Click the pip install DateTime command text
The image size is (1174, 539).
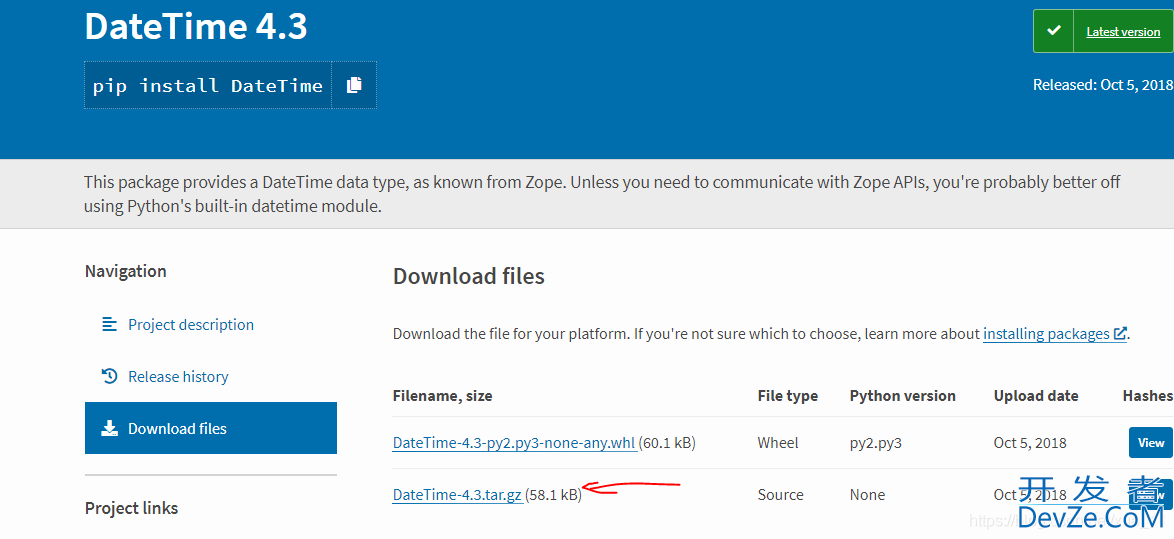[207, 85]
